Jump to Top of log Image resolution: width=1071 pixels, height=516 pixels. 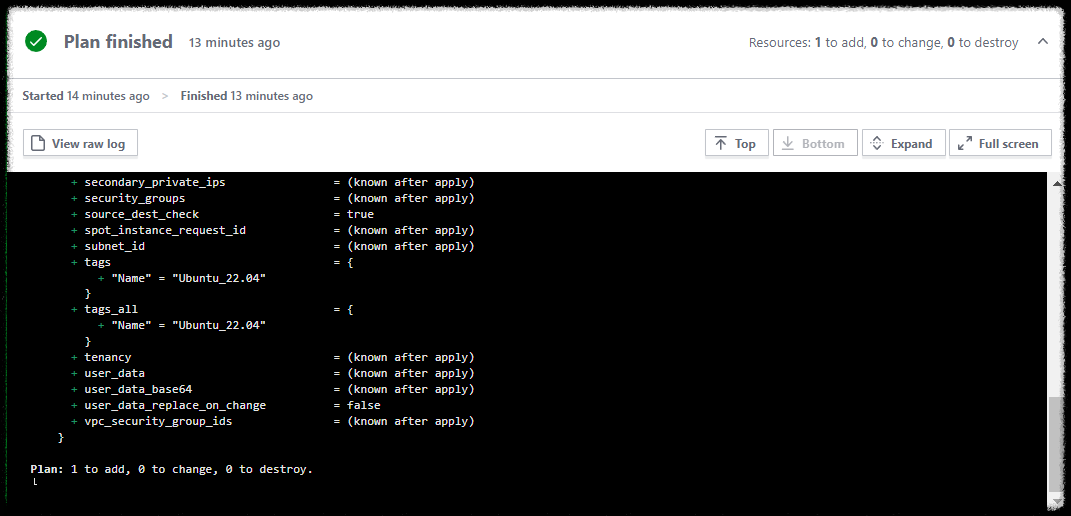736,144
